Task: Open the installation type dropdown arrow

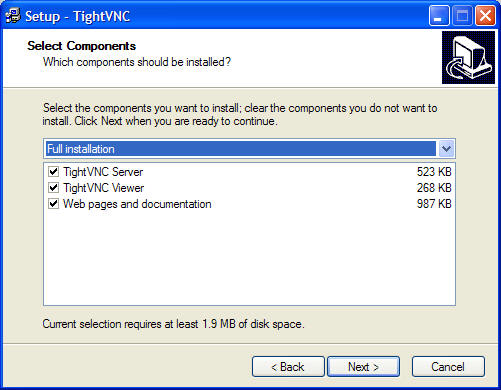Action: point(446,149)
